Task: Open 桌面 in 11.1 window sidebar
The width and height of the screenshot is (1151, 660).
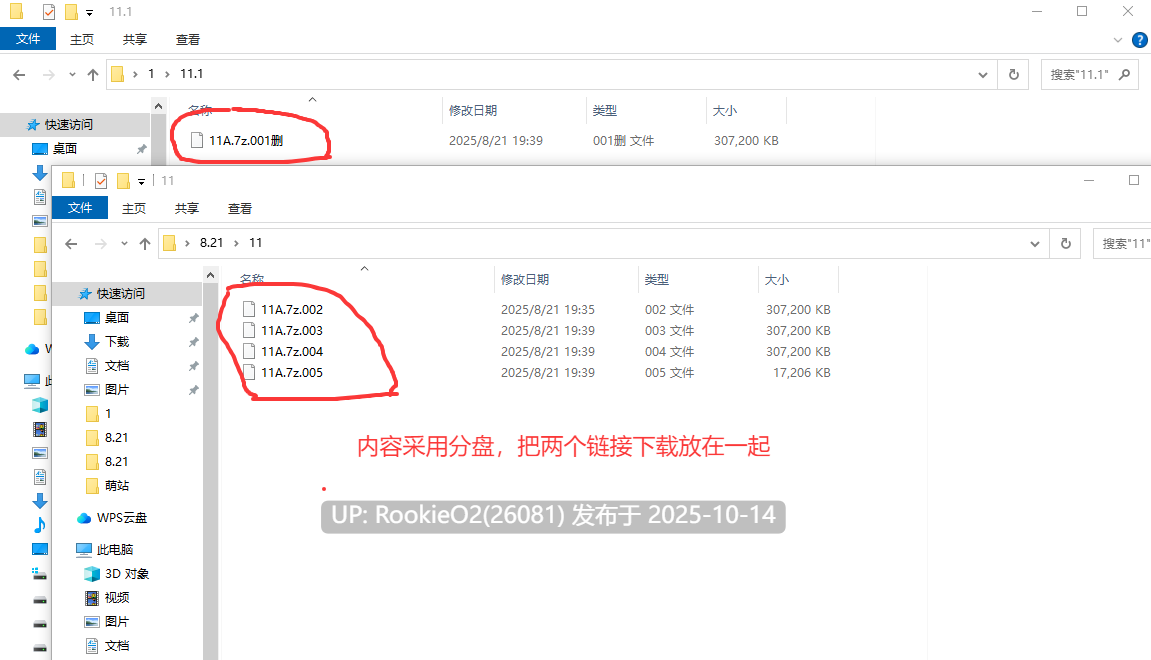Action: pyautogui.click(x=65, y=149)
